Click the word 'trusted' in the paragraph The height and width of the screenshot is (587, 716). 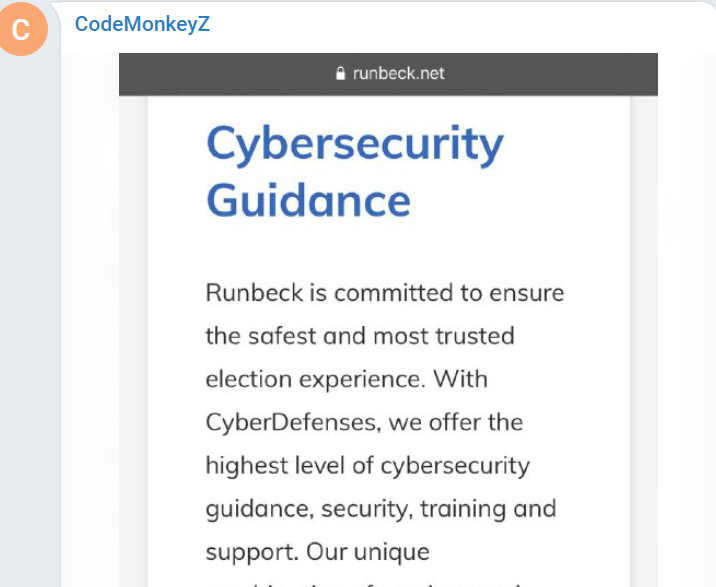pos(475,336)
